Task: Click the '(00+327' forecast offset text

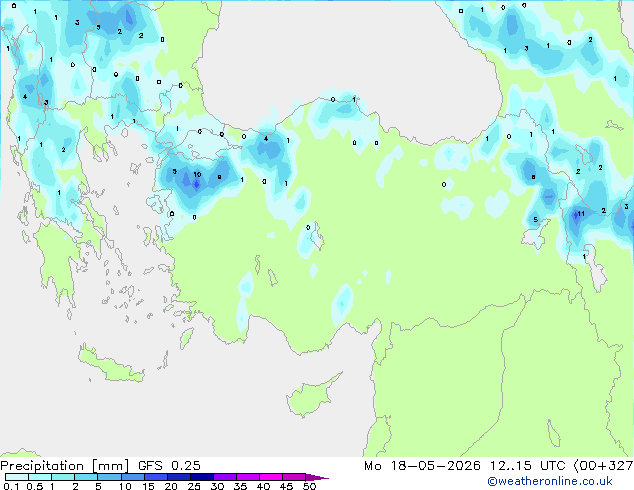Action: click(x=603, y=466)
